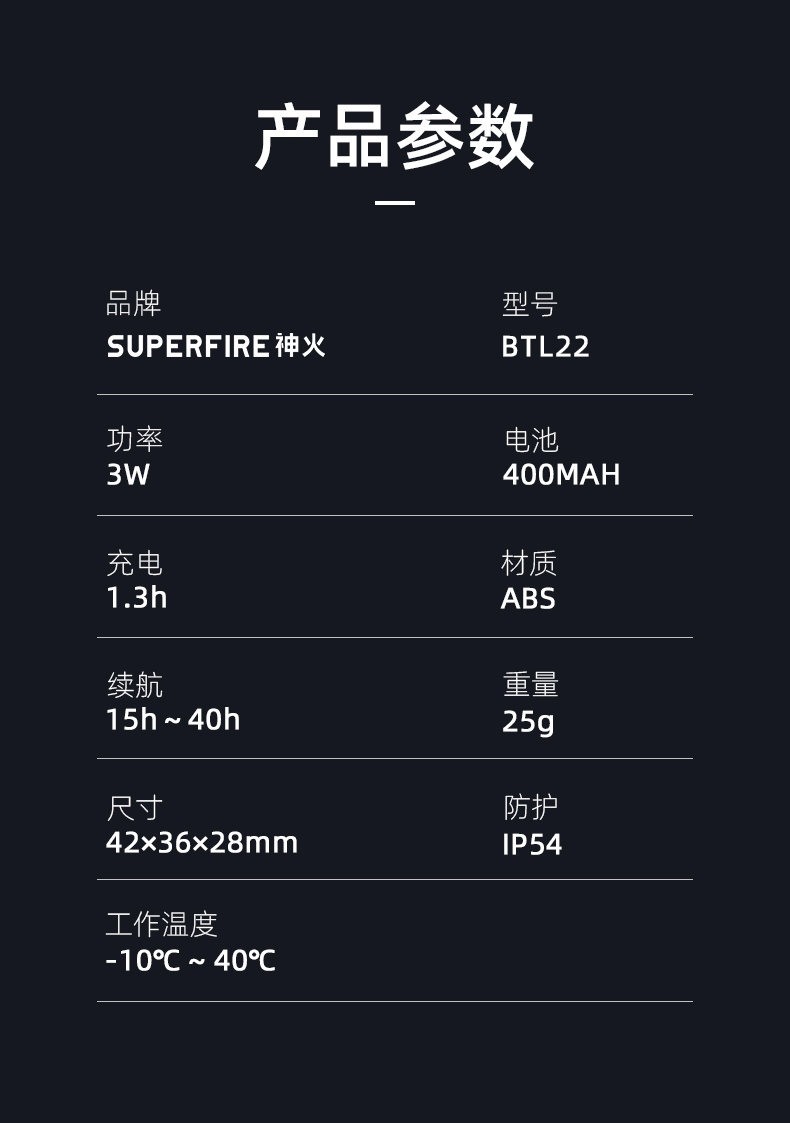This screenshot has height=1123, width=790.
Task: Click the 25g weight value
Action: (528, 721)
